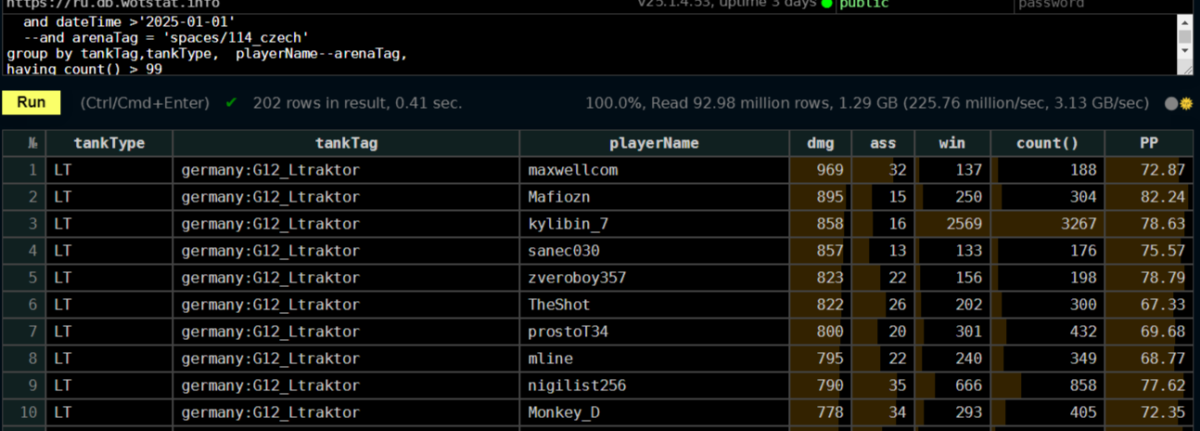This screenshot has width=1200, height=431.
Task: Select player name Mafiozn
Action: 559,197
